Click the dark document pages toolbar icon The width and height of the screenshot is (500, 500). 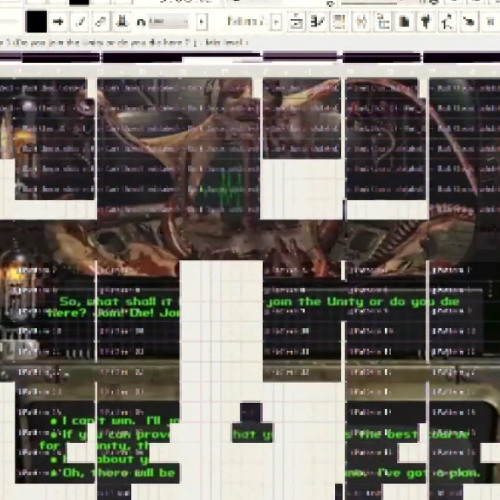[404, 22]
